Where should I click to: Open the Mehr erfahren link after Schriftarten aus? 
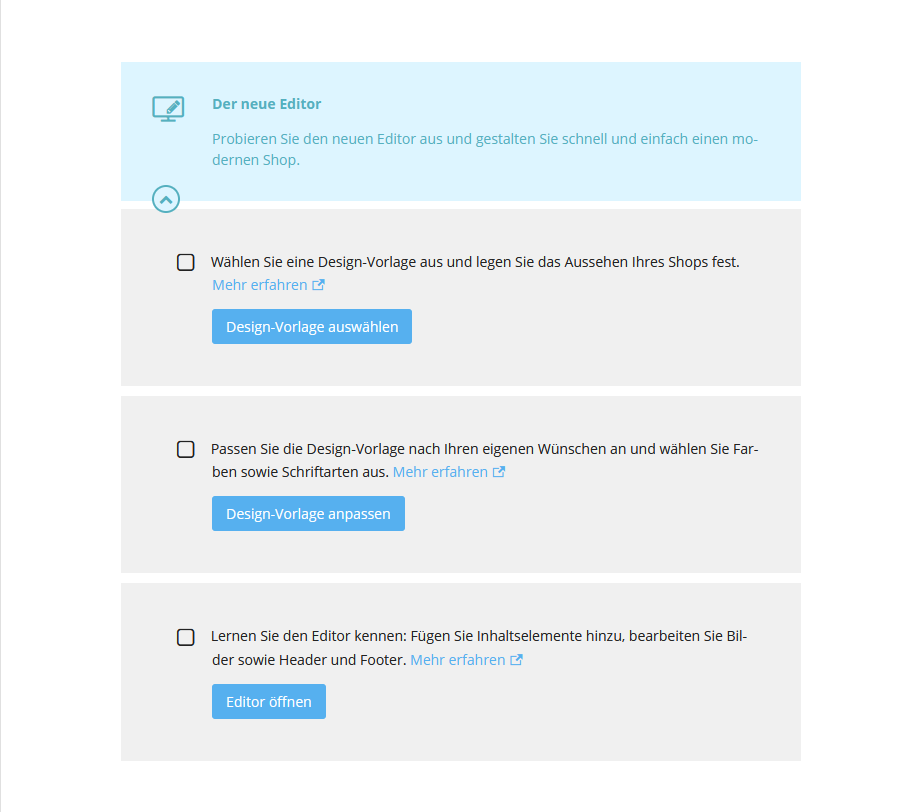pos(440,472)
